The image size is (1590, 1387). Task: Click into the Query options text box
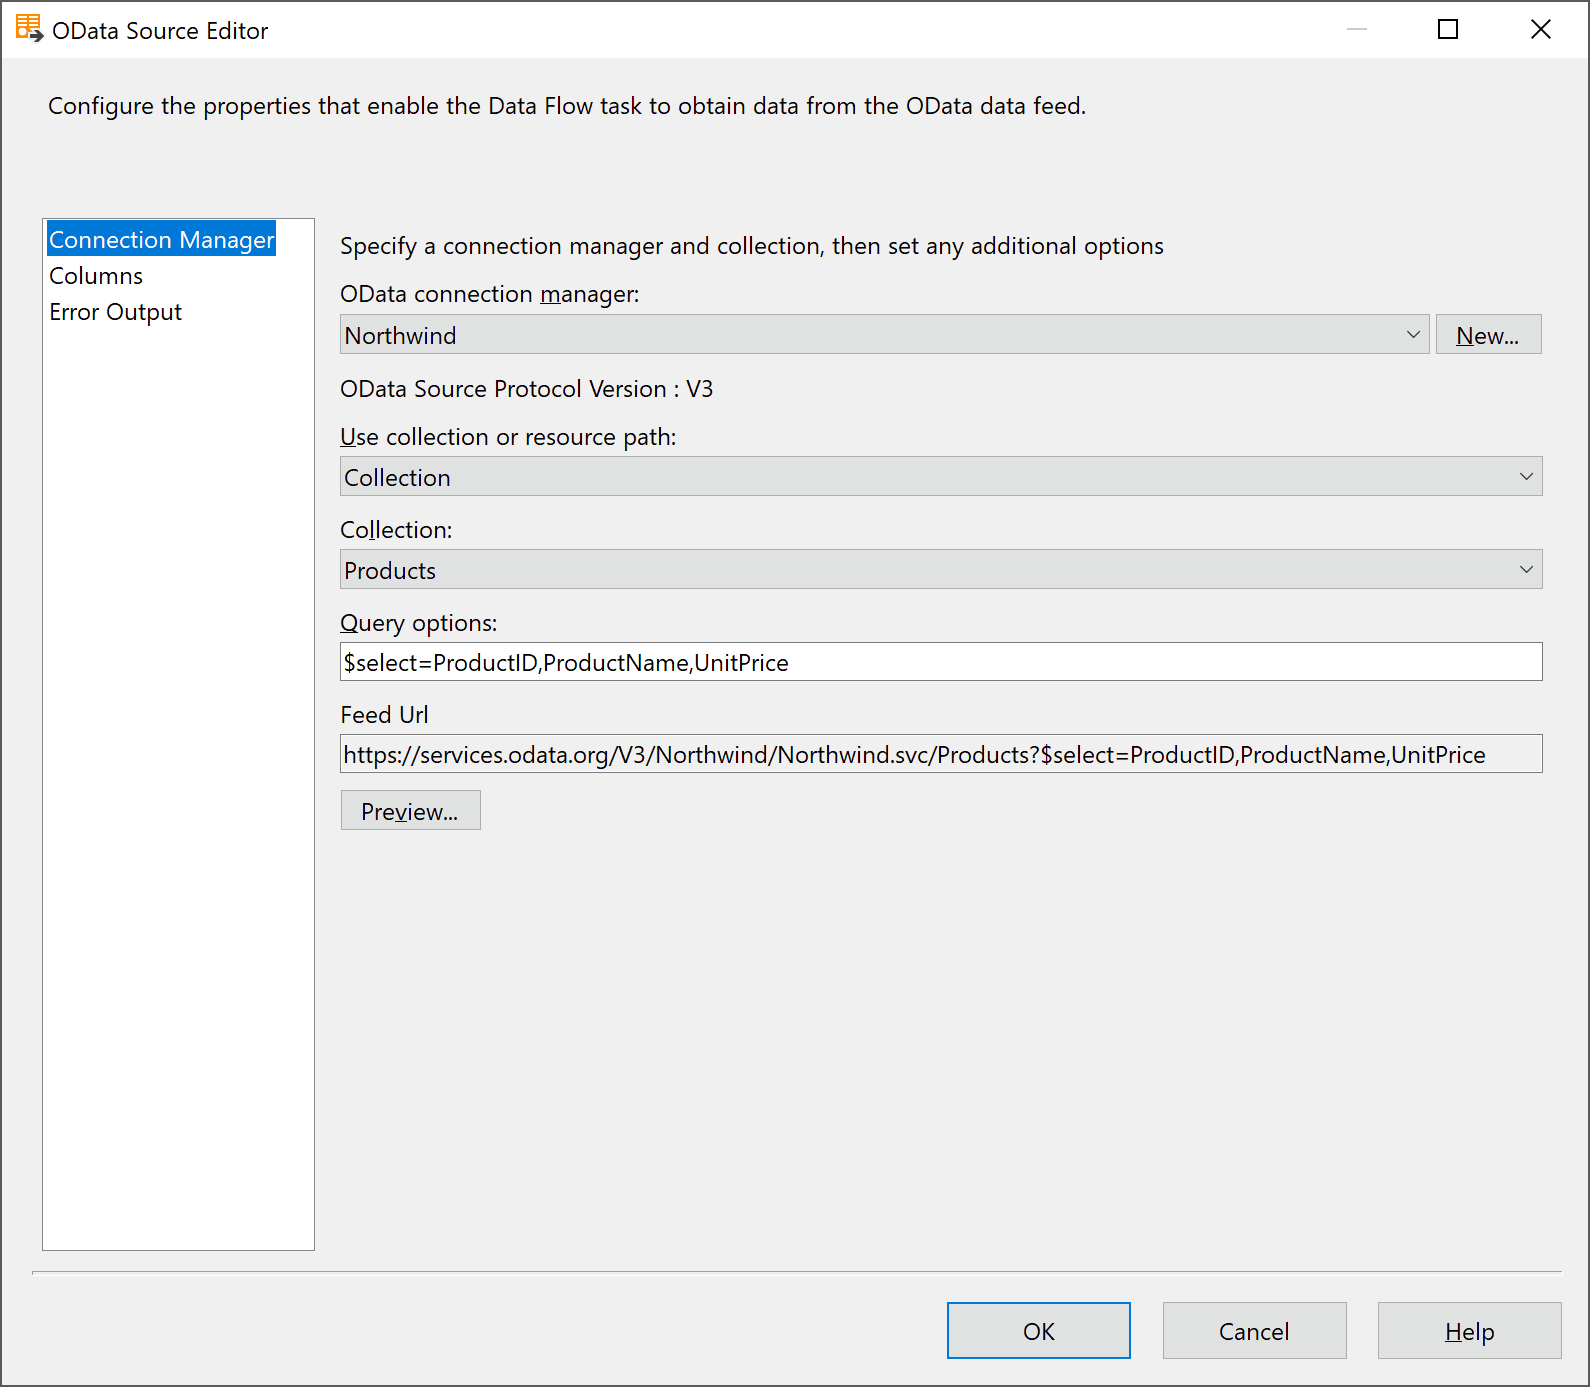(x=940, y=662)
